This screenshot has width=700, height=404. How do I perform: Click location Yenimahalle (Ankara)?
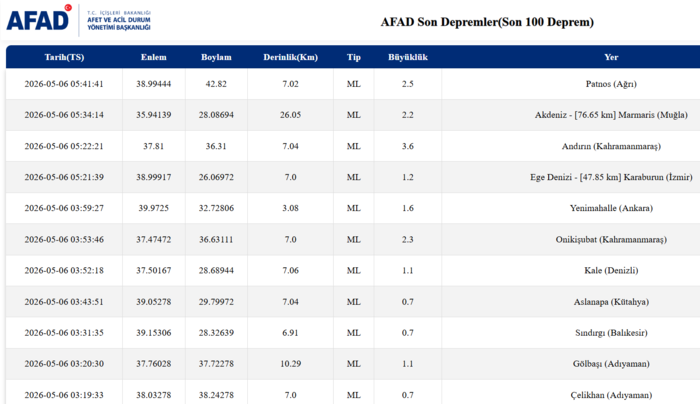(611, 208)
